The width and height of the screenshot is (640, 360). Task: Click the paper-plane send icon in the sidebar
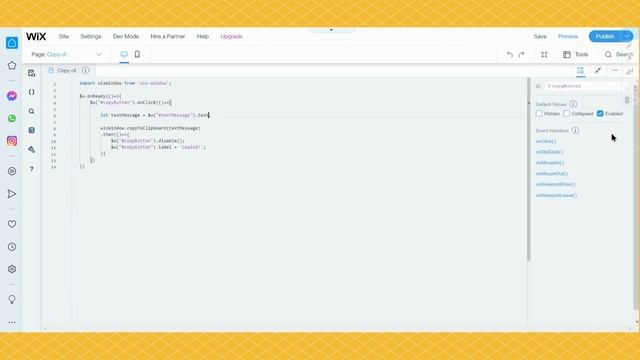[x=12, y=194]
